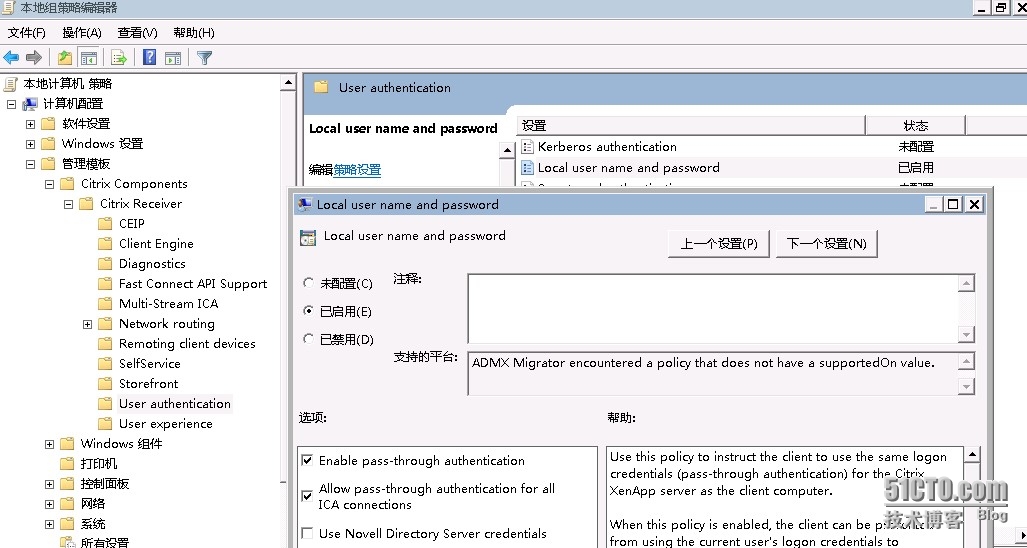
Task: Open the 帮助(H) menu
Action: pyautogui.click(x=194, y=33)
